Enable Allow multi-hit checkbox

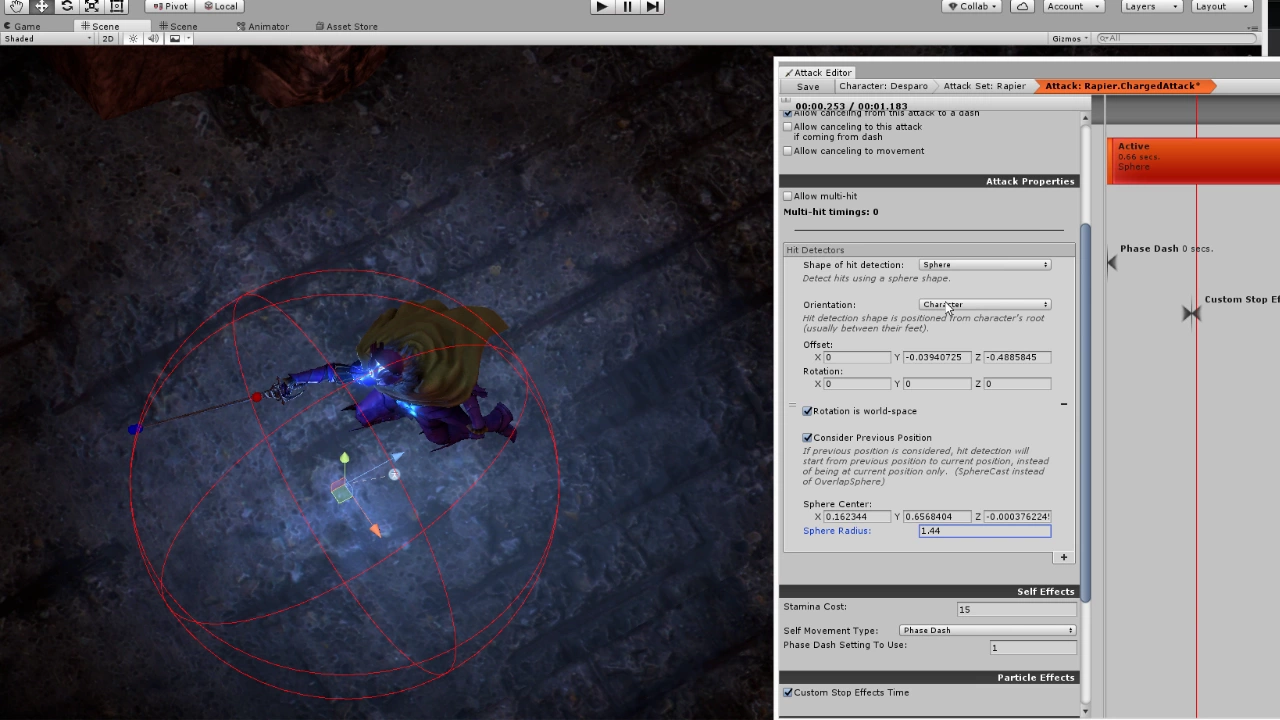click(788, 196)
